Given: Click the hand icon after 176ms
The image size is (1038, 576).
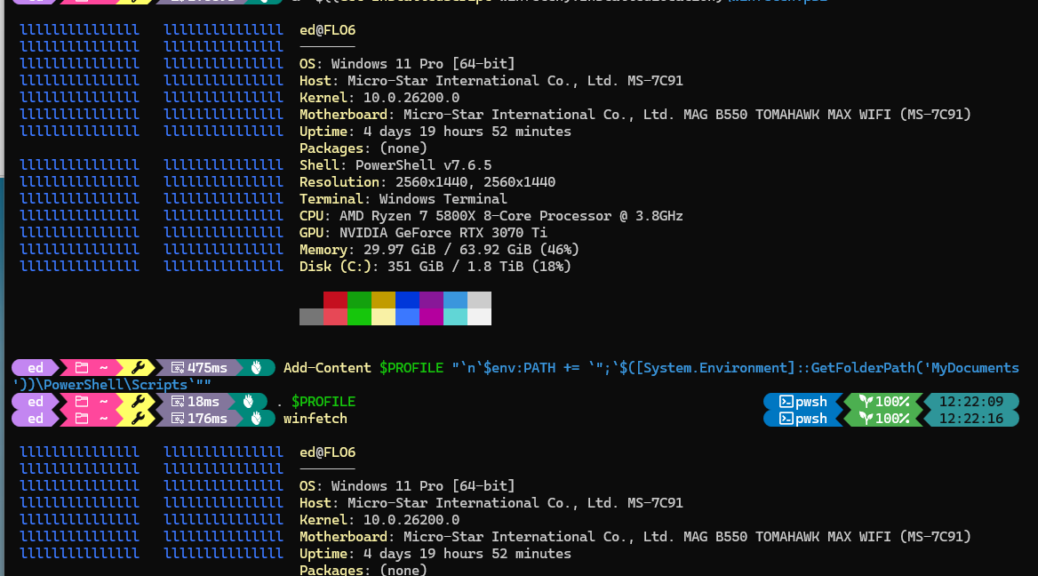Looking at the screenshot, I should (256, 418).
